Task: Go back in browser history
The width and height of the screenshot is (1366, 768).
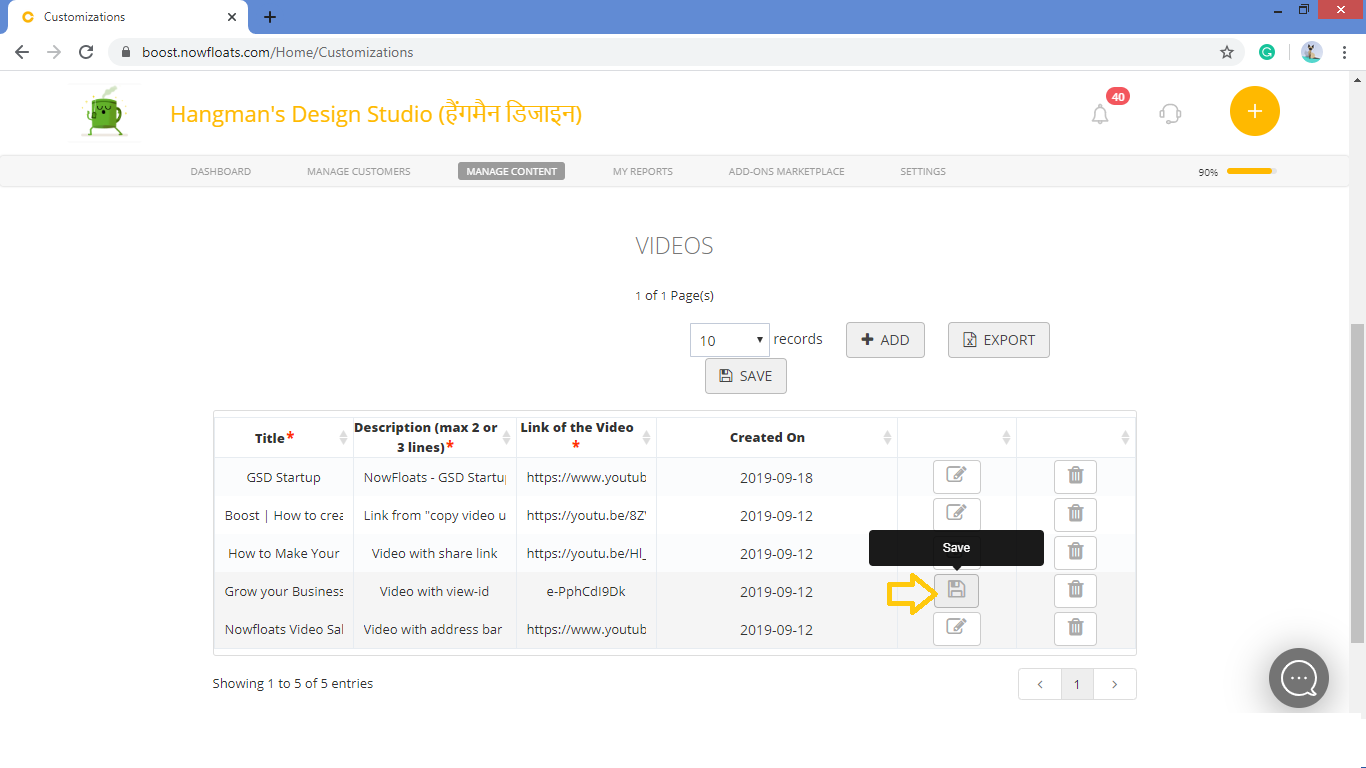Action: click(x=22, y=52)
